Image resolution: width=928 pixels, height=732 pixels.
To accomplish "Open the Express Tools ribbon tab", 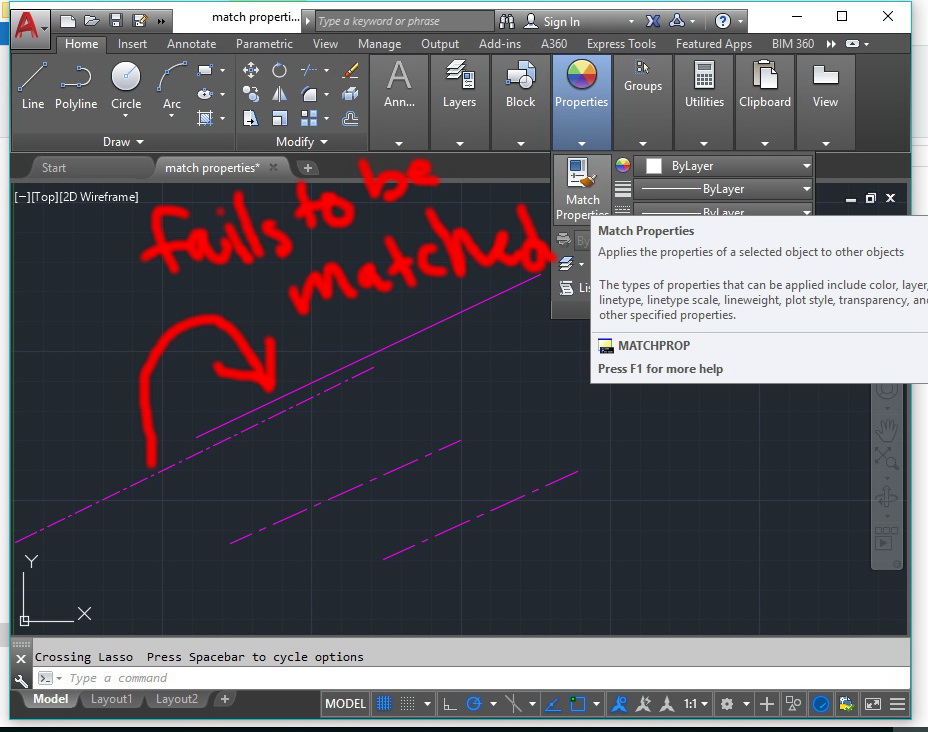I will point(620,43).
